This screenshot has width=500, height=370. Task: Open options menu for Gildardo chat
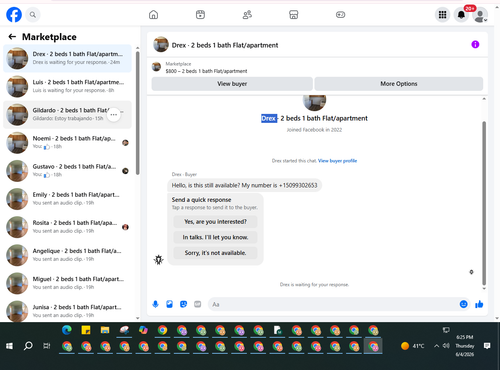tap(114, 115)
